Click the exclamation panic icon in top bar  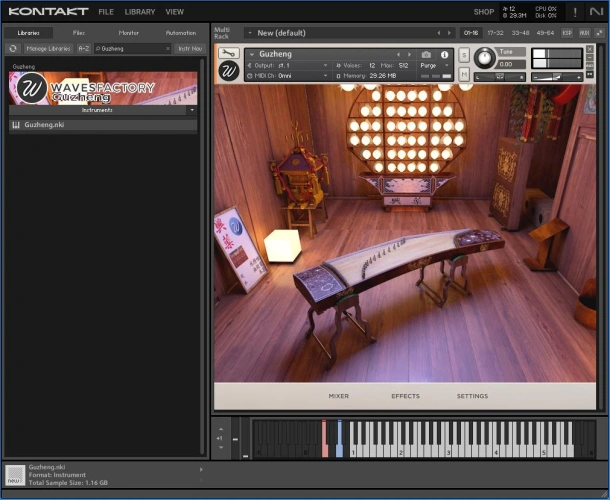click(574, 12)
